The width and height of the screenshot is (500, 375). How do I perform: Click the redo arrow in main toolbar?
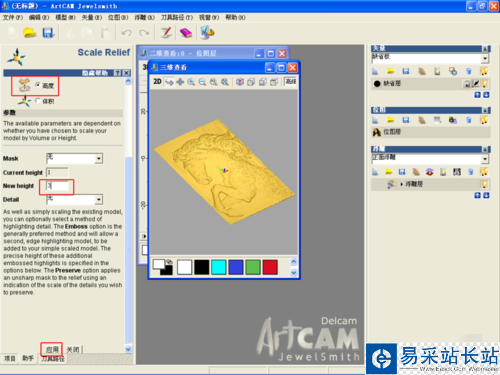pyautogui.click(x=144, y=33)
